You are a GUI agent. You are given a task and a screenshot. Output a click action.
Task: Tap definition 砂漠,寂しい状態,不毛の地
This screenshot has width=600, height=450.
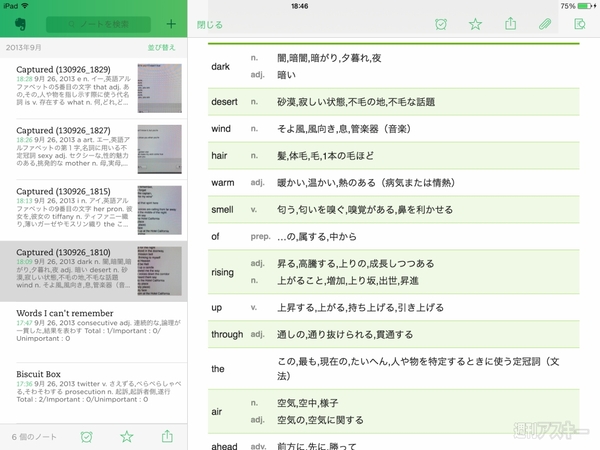(x=356, y=102)
